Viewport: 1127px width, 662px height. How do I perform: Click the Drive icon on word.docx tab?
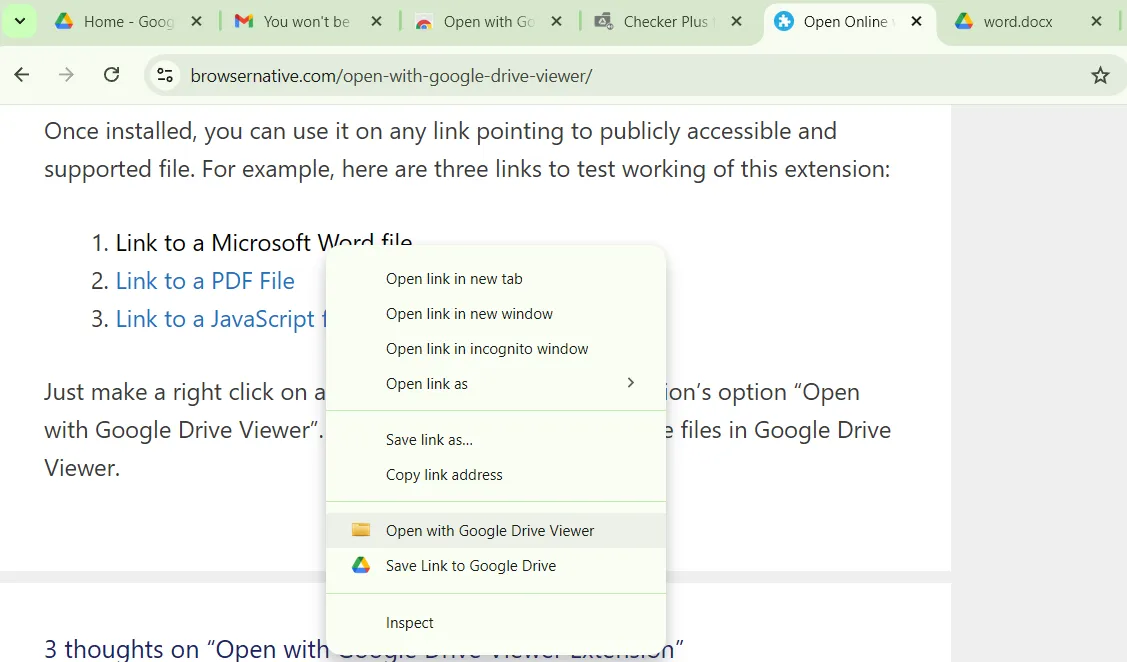point(963,20)
